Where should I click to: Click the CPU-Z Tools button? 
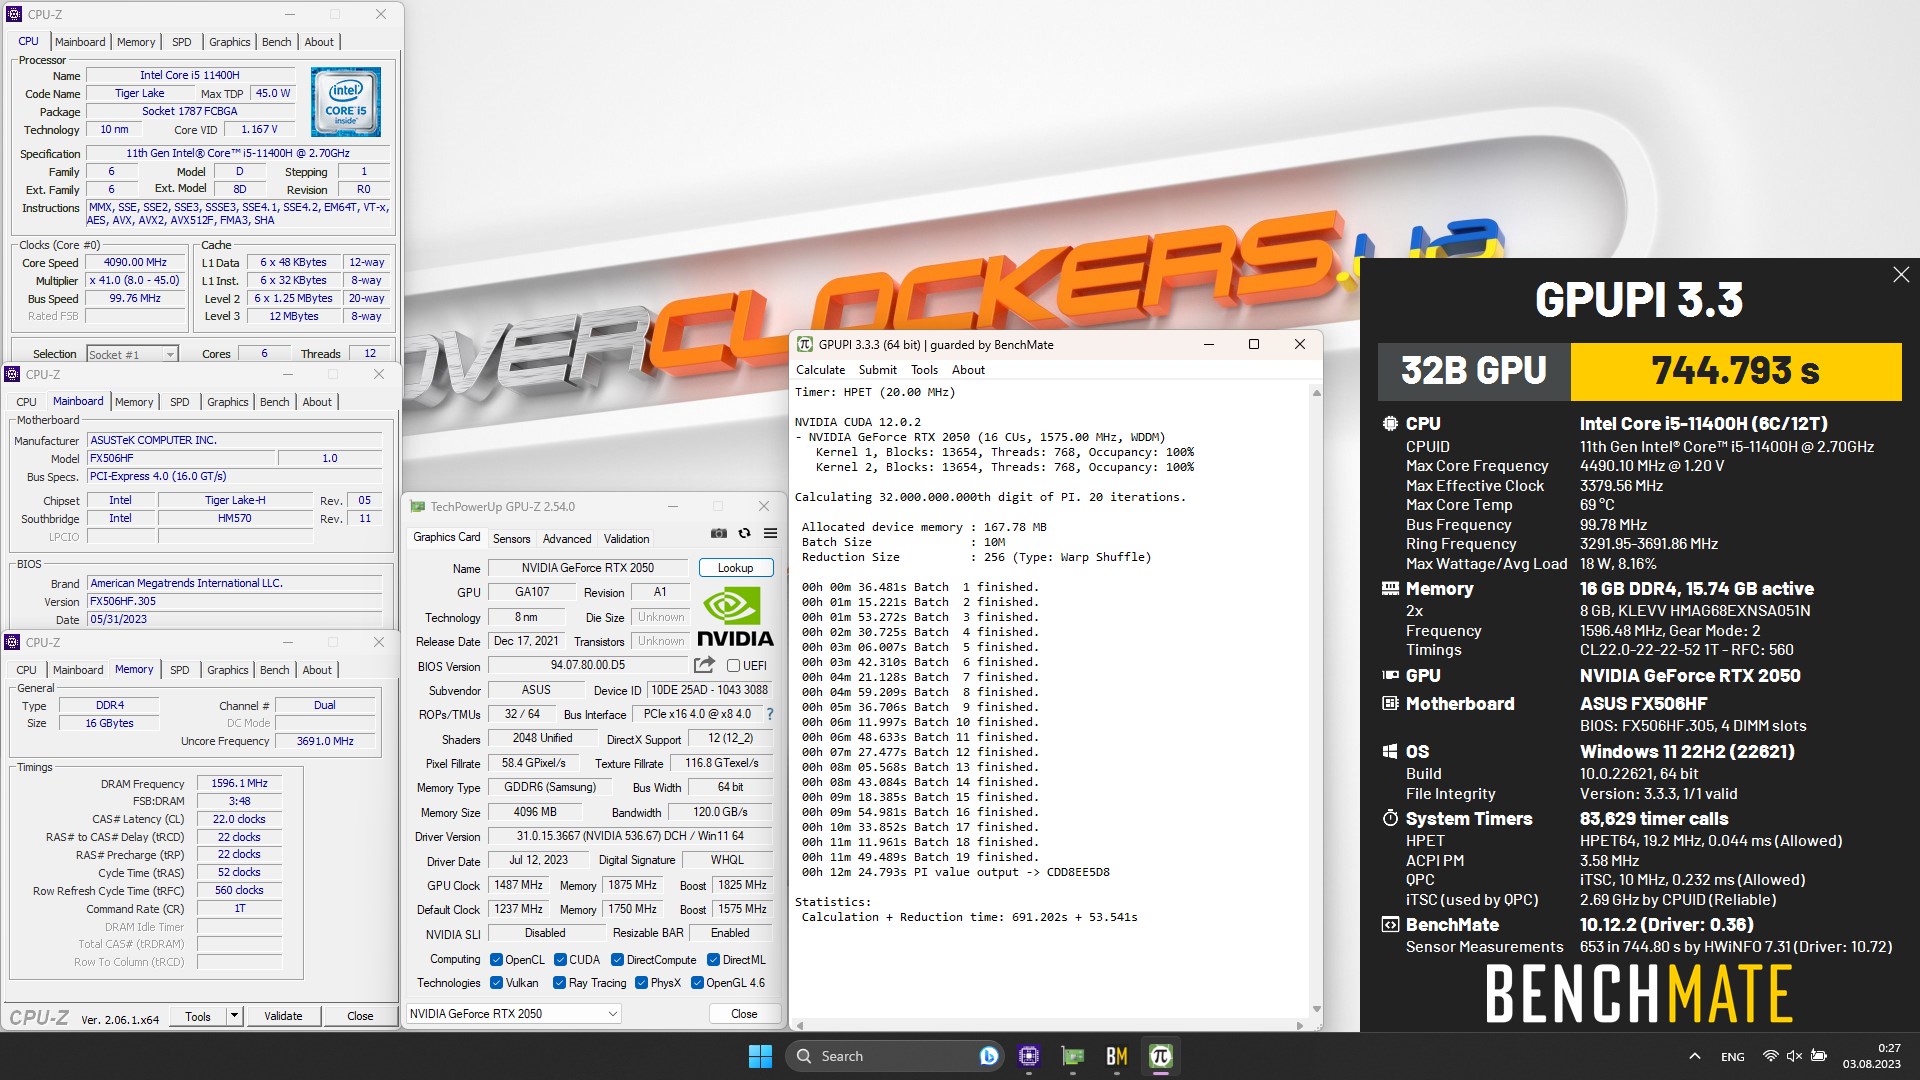[198, 1016]
